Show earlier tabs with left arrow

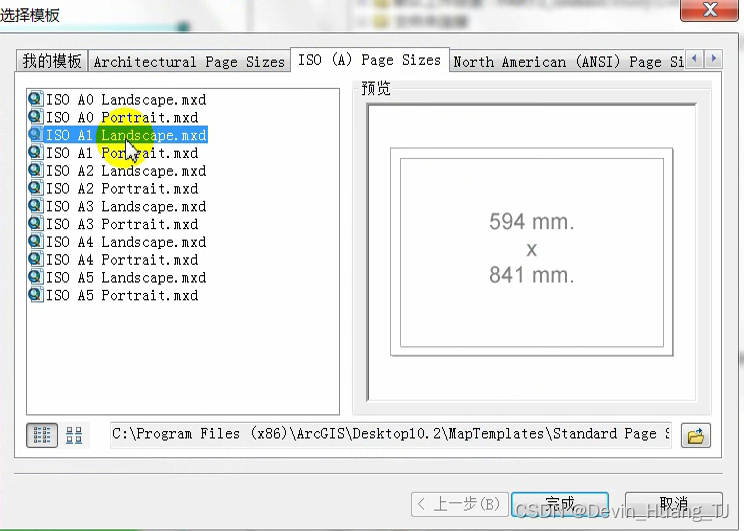[695, 59]
